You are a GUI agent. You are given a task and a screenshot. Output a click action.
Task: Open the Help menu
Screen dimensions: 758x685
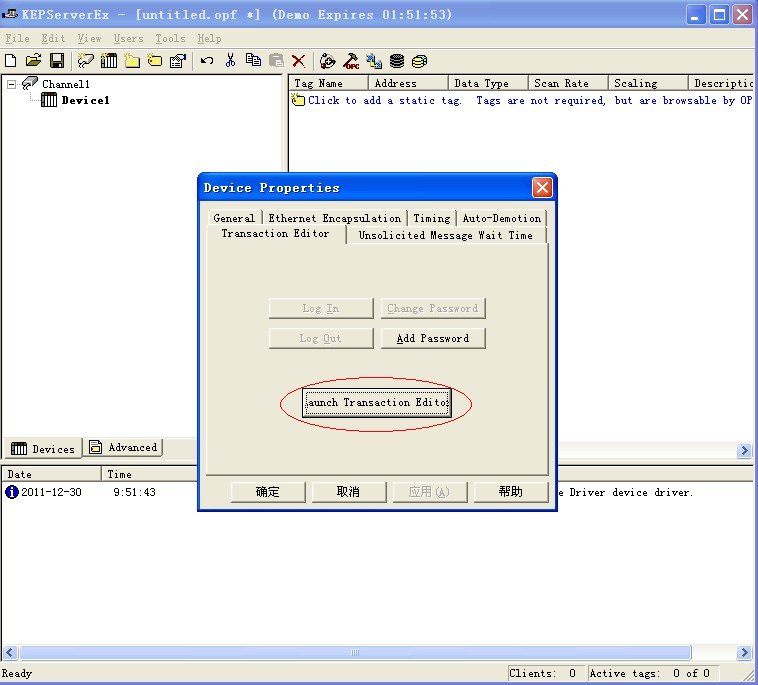pos(209,39)
